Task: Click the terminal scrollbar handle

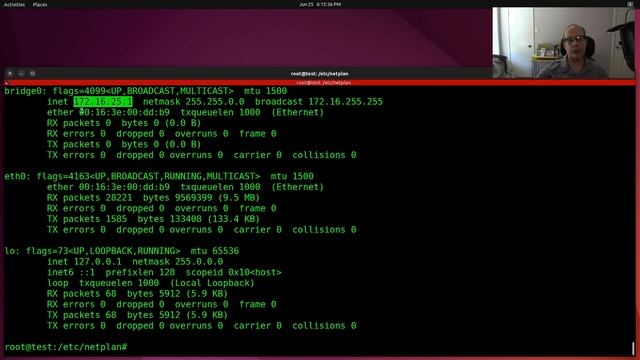Action: click(633, 348)
